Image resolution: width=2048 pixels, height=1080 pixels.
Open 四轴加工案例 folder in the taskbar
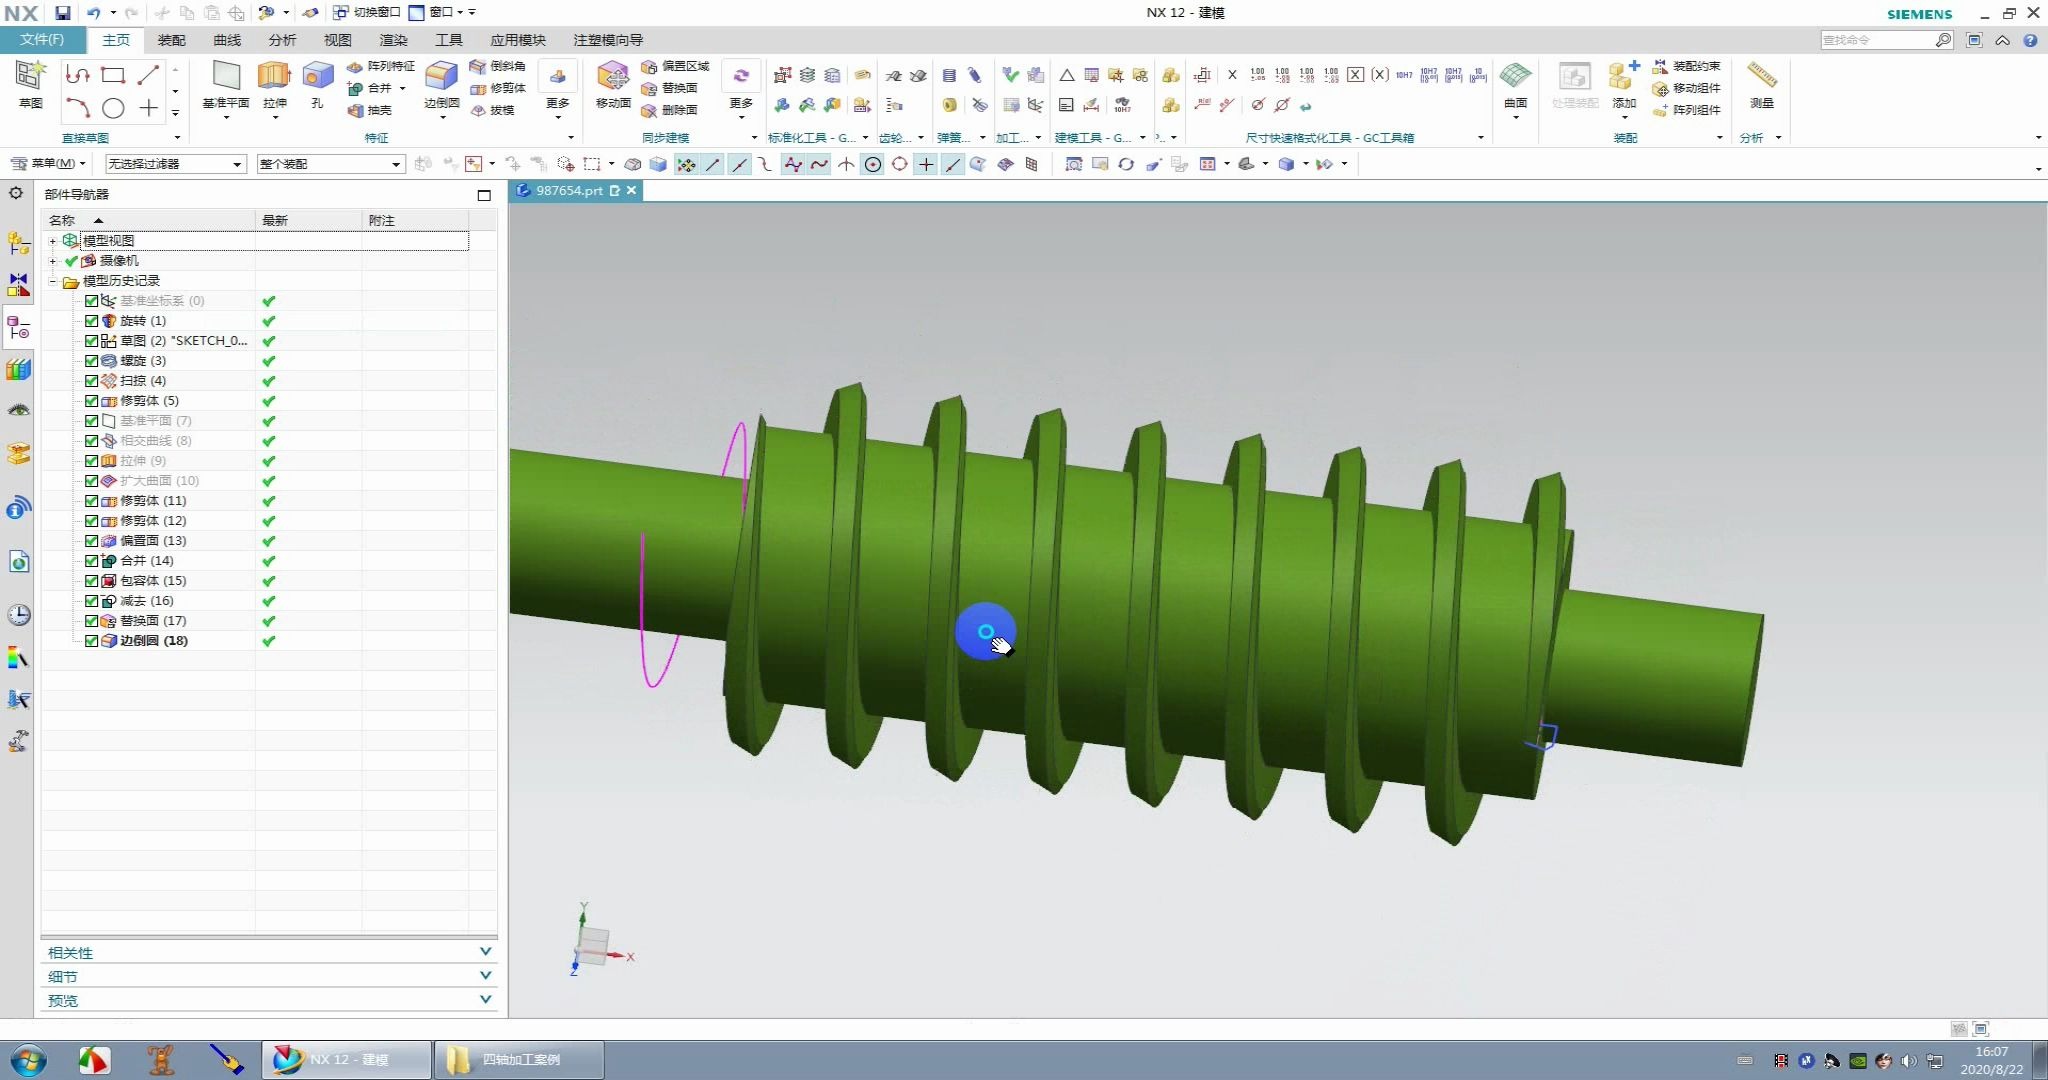pos(519,1059)
